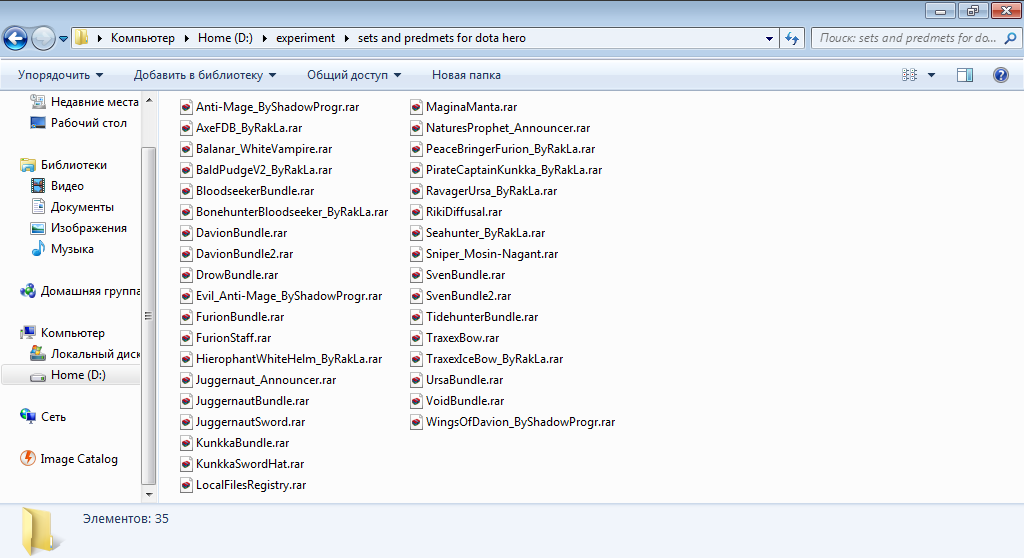Click navigation pane scroll down arrow
The image size is (1024, 558).
point(149,495)
